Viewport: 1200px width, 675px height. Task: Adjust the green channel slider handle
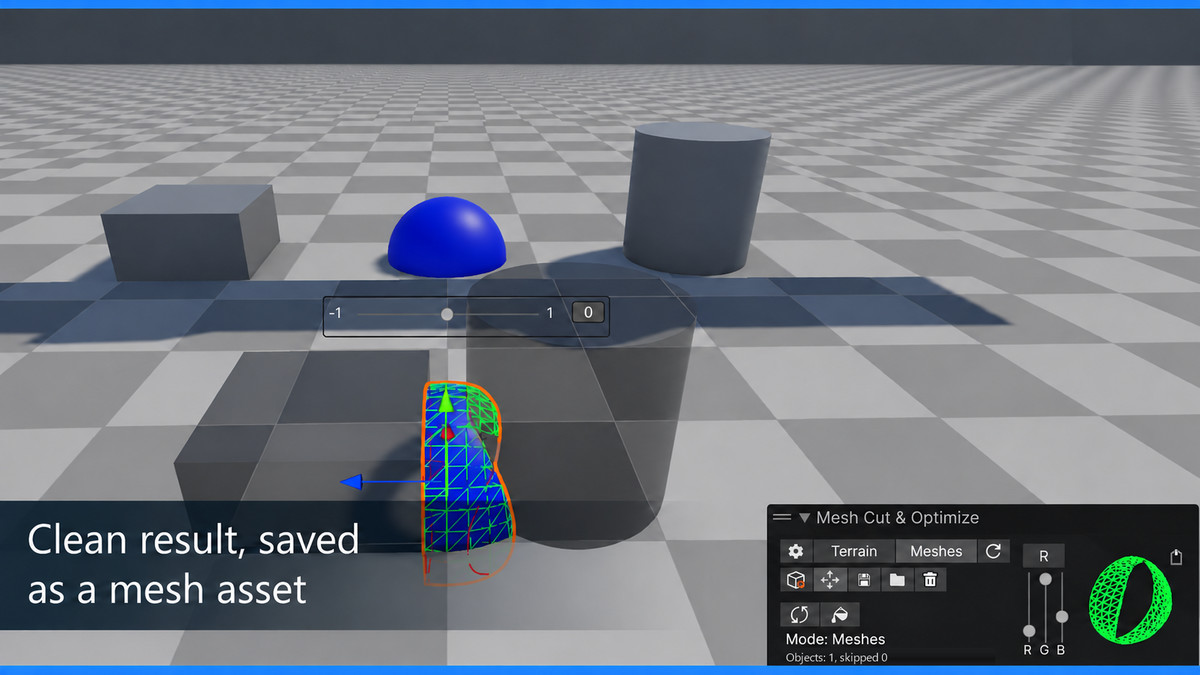click(x=1046, y=579)
